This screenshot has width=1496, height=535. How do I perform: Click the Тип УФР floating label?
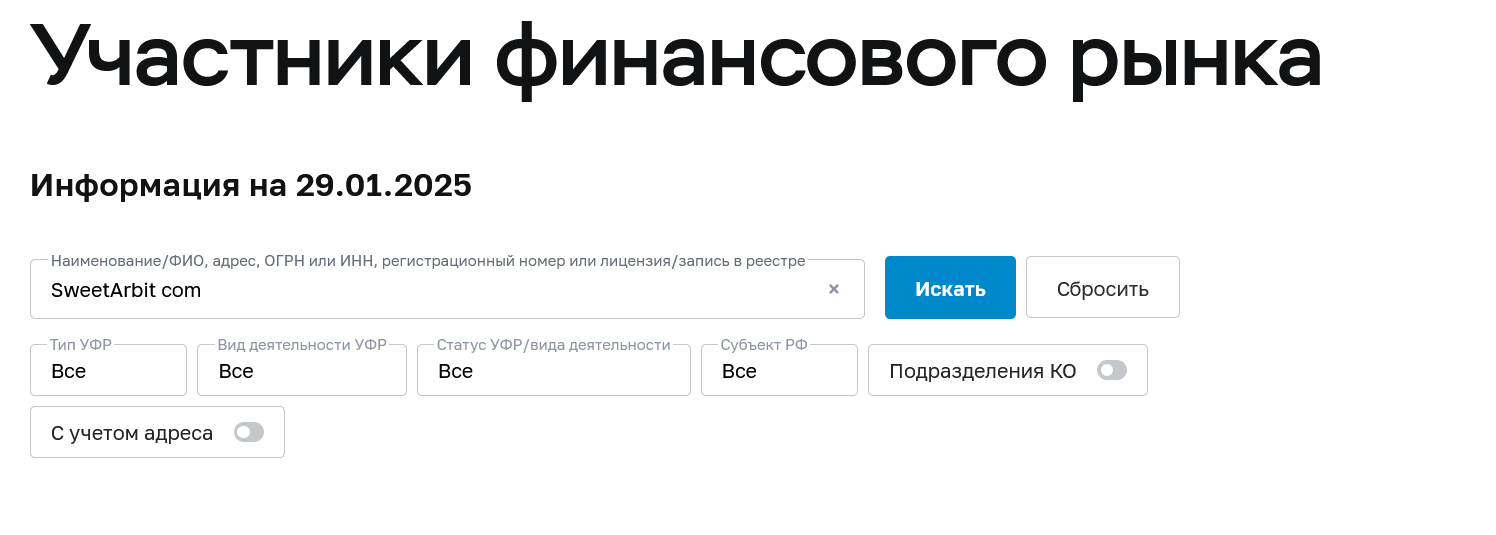[81, 345]
